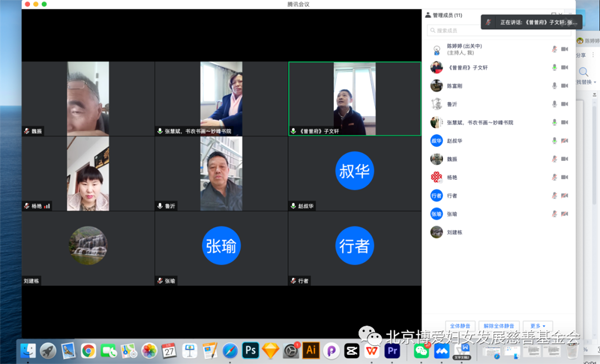Unmute 魏振's microphone in member list
Viewport: 600px width, 364px height.
554,159
